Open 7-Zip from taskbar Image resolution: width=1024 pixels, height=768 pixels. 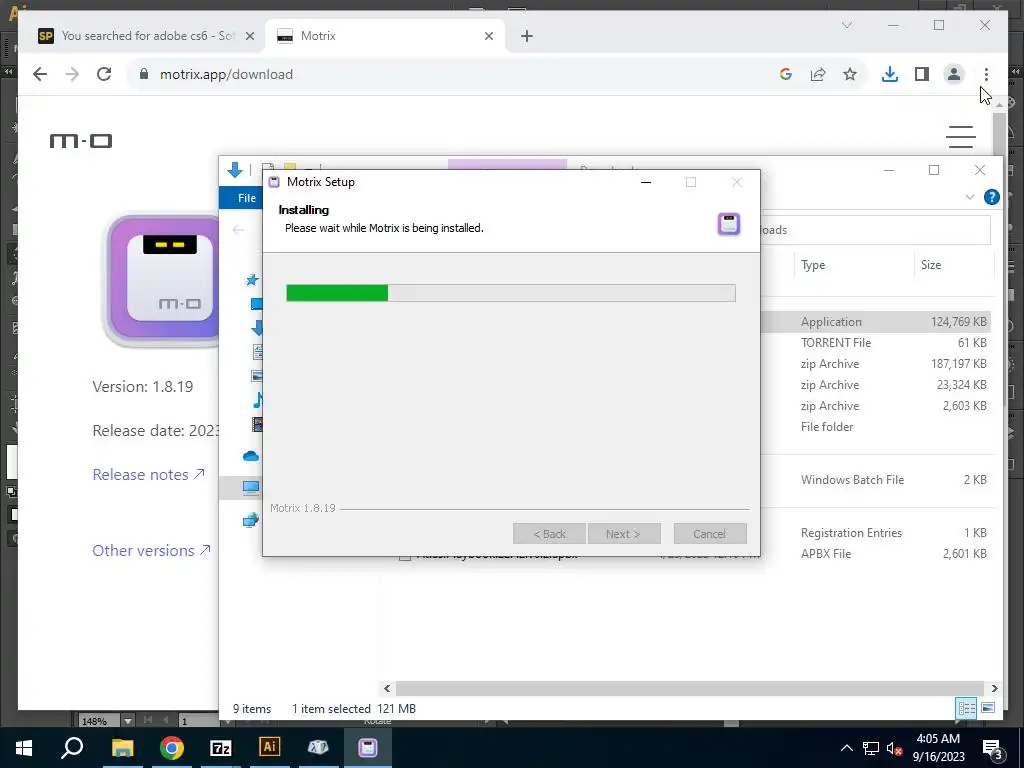[221, 748]
